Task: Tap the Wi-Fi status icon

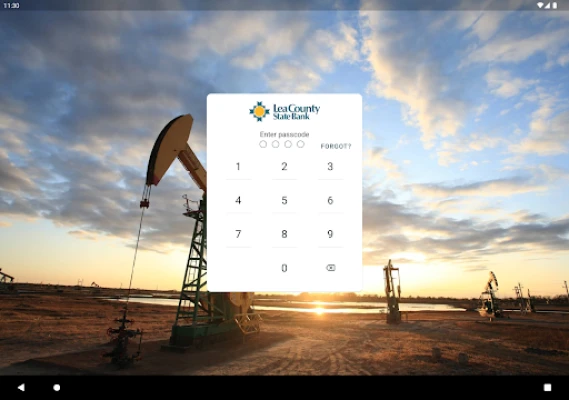Action: click(540, 5)
